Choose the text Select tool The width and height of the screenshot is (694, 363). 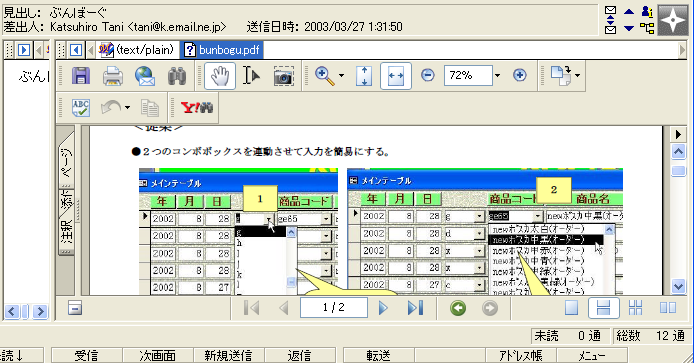[251, 76]
